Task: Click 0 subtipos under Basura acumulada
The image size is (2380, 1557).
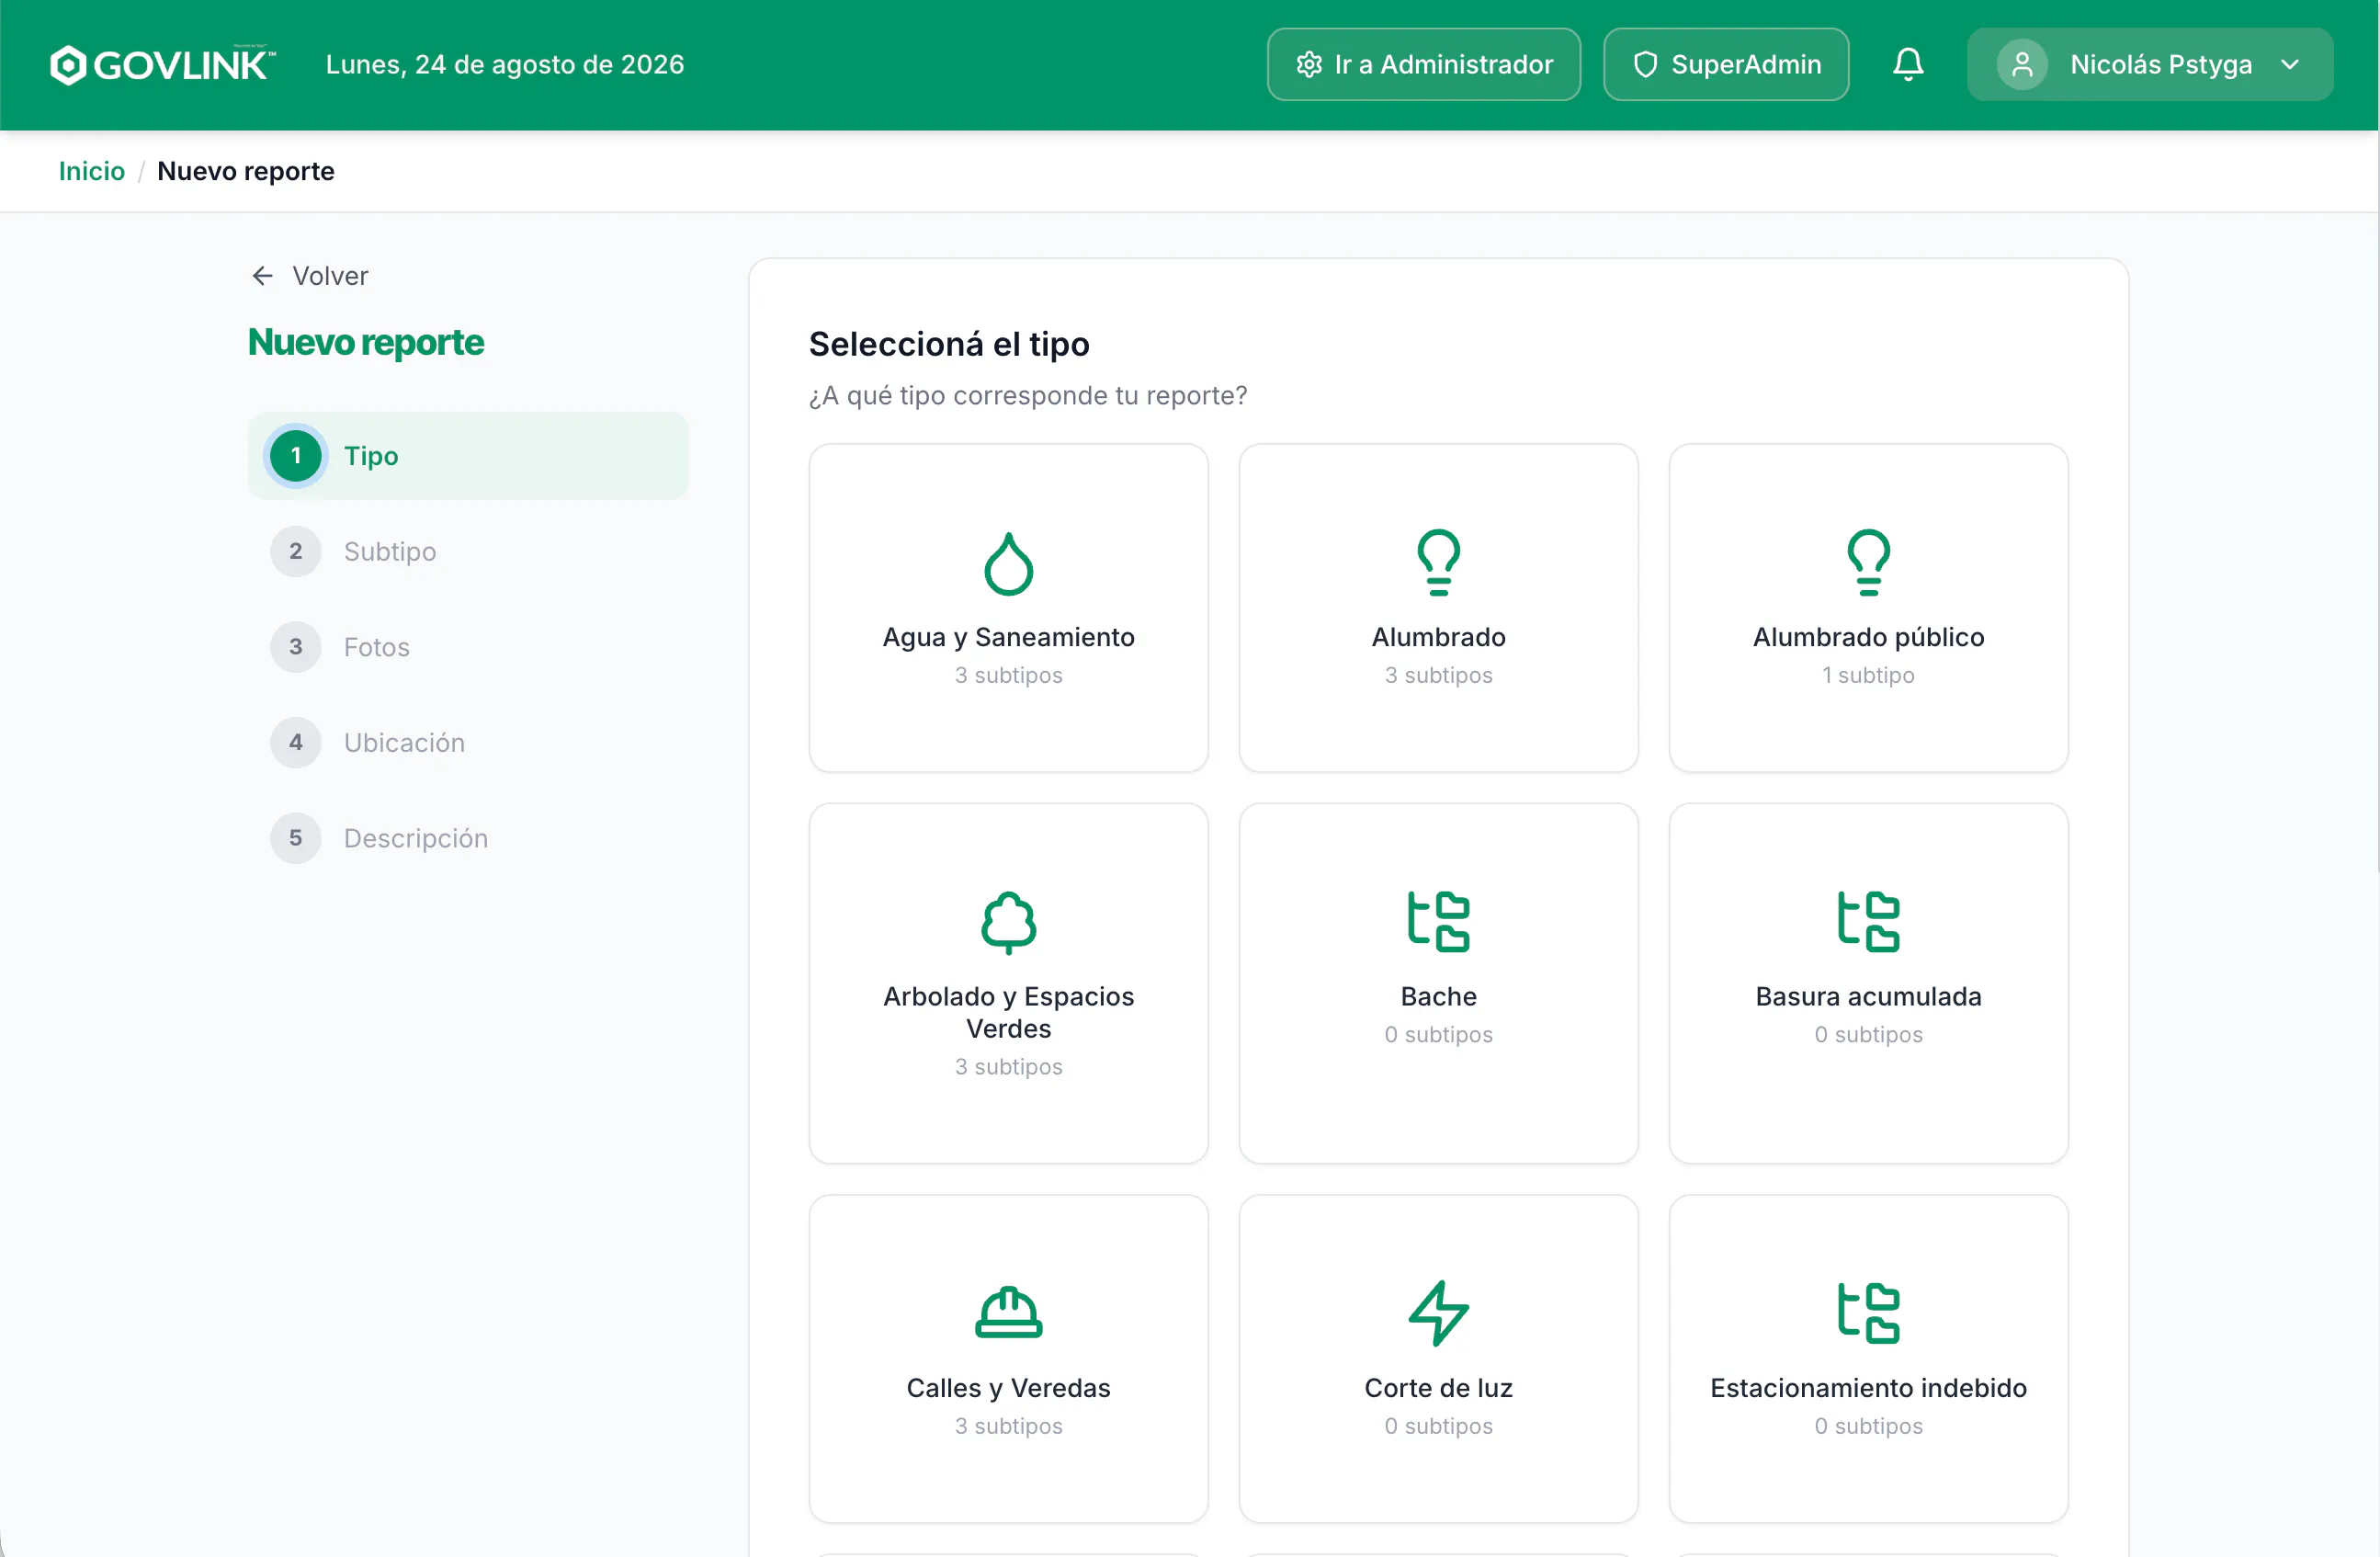Action: [x=1868, y=1034]
